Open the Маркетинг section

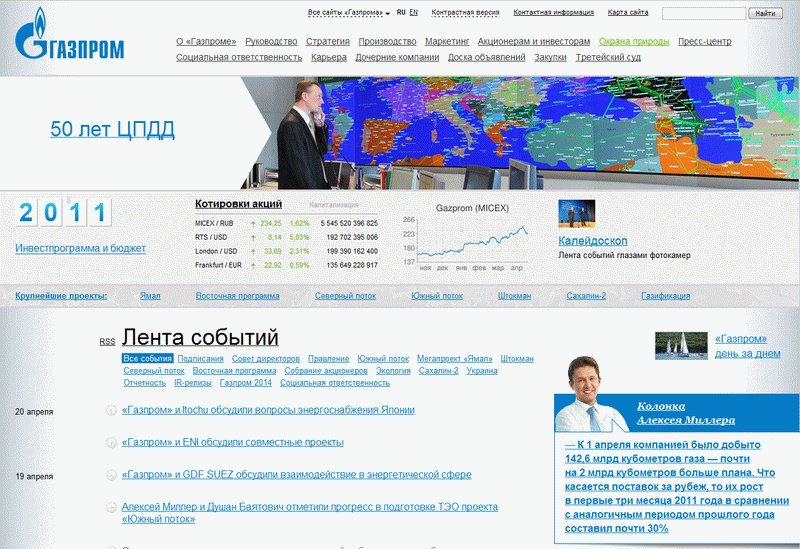(x=447, y=41)
